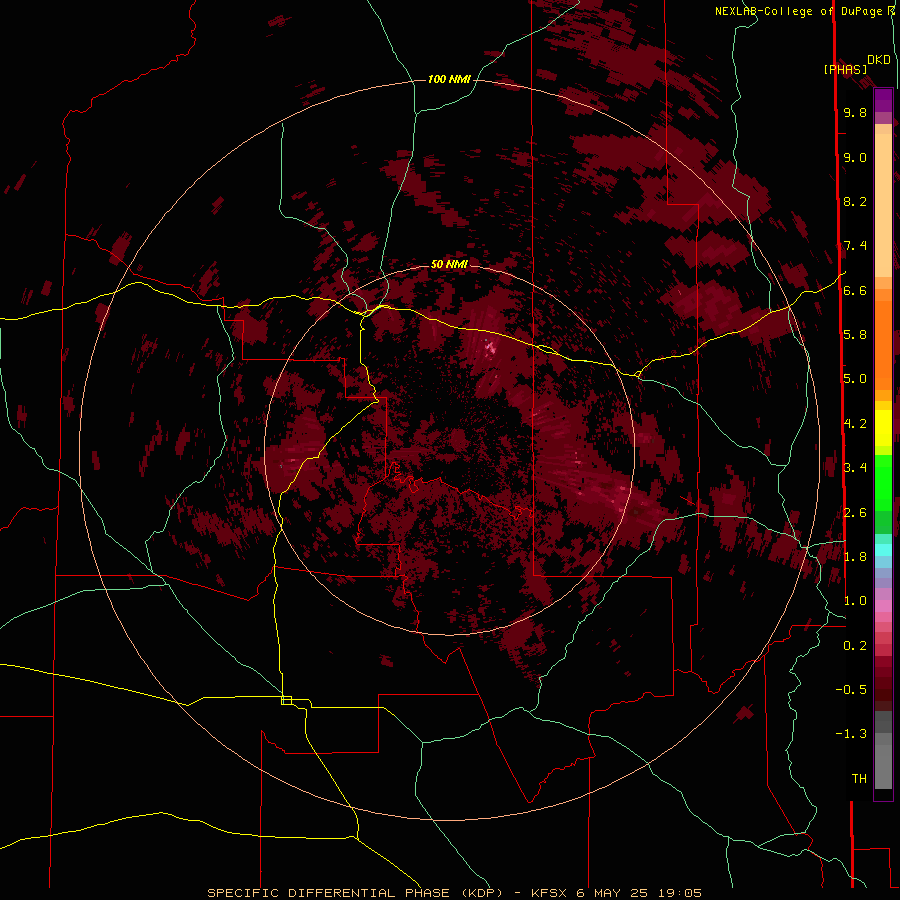The height and width of the screenshot is (900, 900).
Task: Pick the cyan segment of the color bar
Action: tap(883, 550)
